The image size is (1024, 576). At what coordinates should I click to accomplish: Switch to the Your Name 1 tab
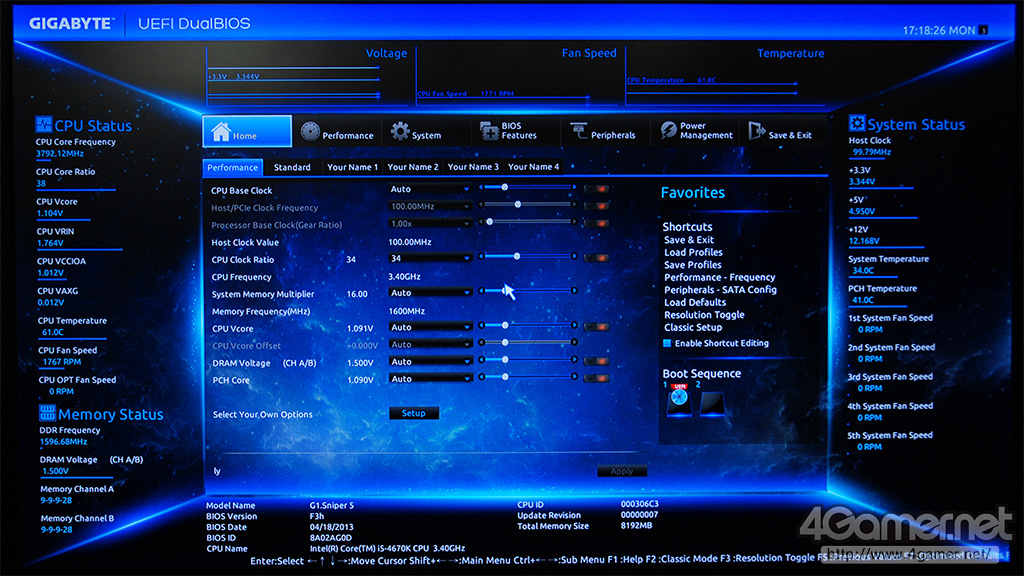click(352, 167)
